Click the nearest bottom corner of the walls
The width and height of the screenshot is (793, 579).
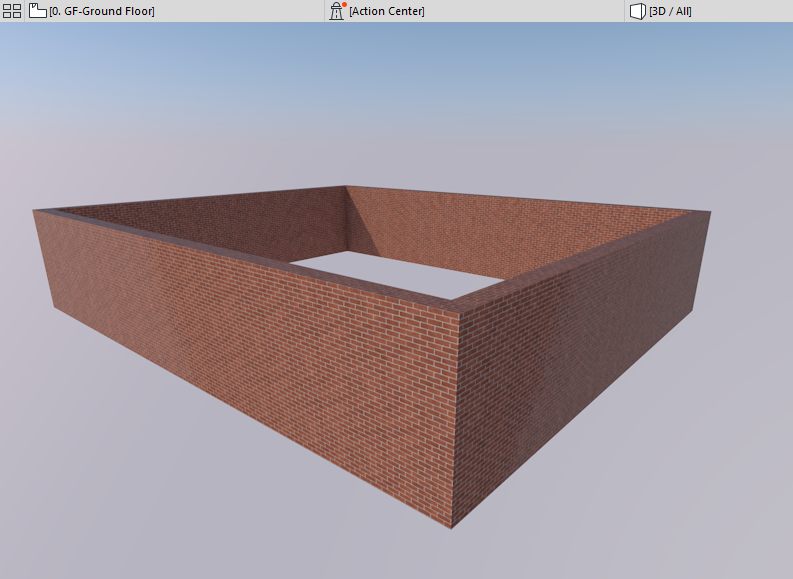(451, 528)
